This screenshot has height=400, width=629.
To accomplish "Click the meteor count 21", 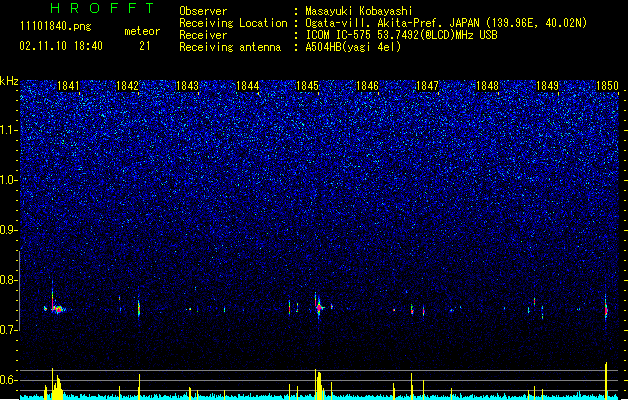I will pyautogui.click(x=144, y=46).
